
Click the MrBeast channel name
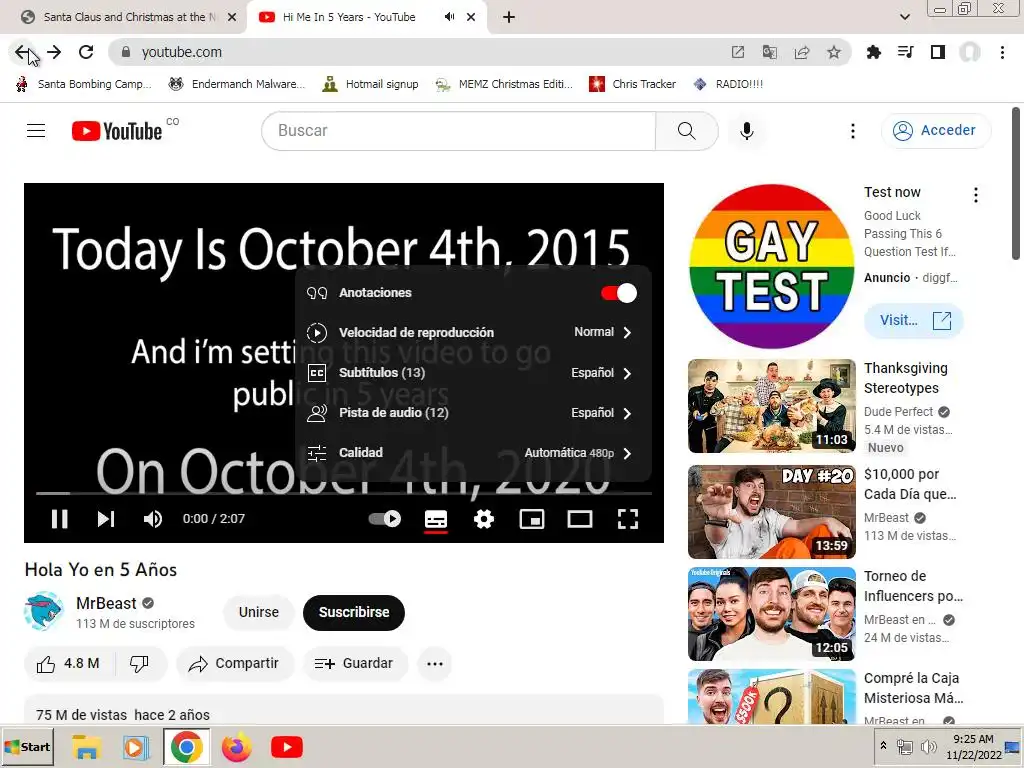106,603
